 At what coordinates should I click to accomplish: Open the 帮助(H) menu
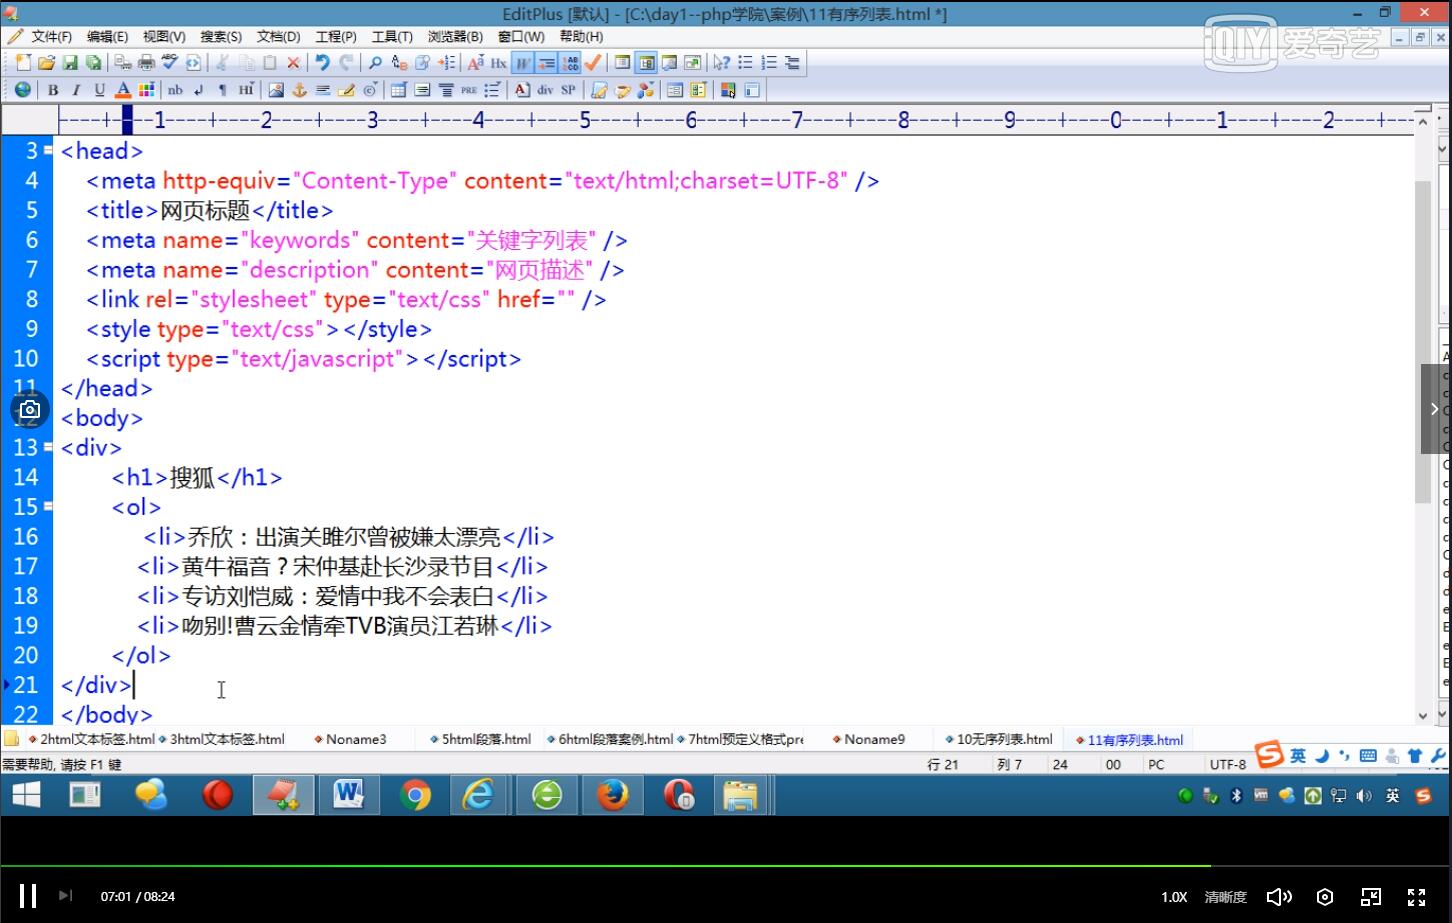click(x=581, y=36)
